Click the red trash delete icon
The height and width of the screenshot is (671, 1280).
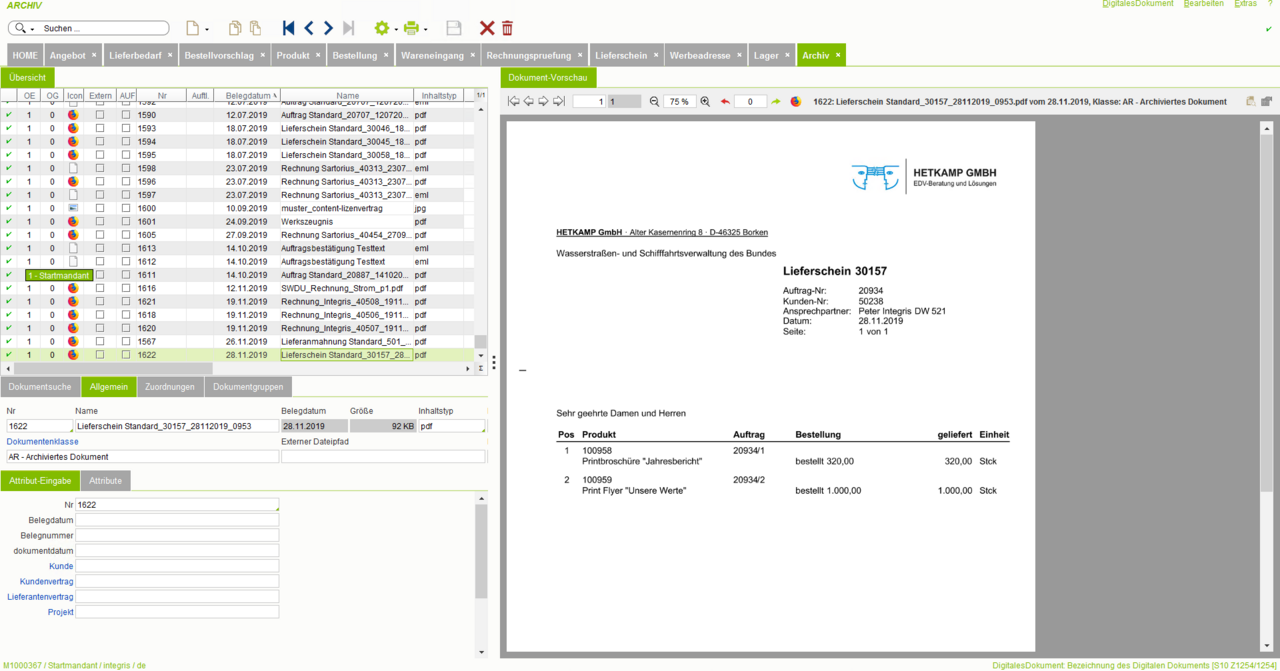pyautogui.click(x=507, y=28)
